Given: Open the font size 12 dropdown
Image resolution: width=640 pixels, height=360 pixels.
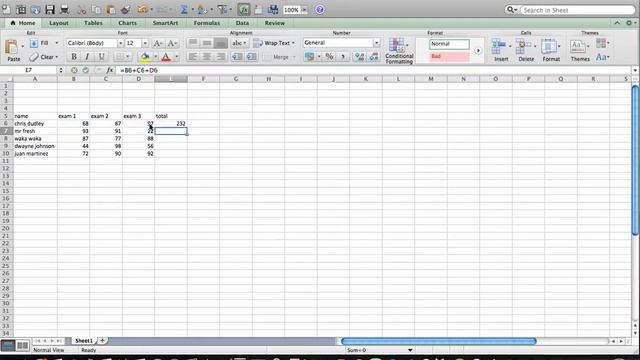Looking at the screenshot, I should coord(144,43).
